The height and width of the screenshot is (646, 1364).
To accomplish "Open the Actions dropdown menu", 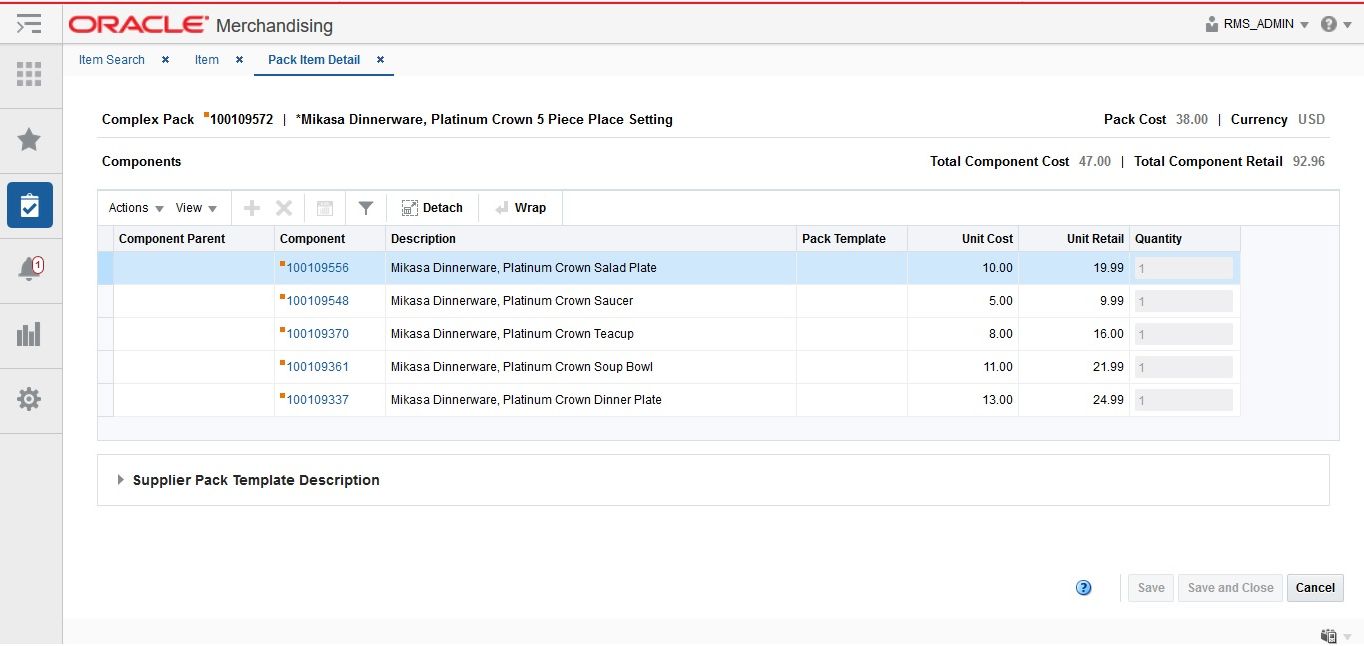I will [x=136, y=208].
